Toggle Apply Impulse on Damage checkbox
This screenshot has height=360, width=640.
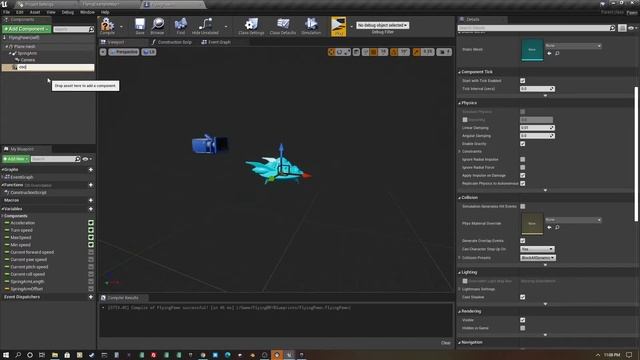(522, 176)
